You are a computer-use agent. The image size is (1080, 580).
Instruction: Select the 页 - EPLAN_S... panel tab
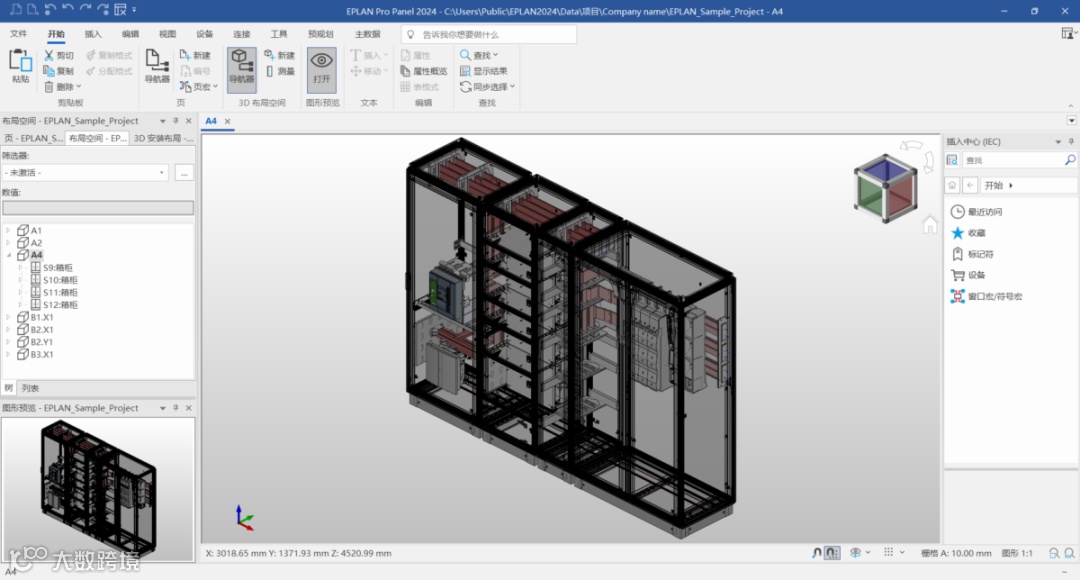[x=32, y=138]
